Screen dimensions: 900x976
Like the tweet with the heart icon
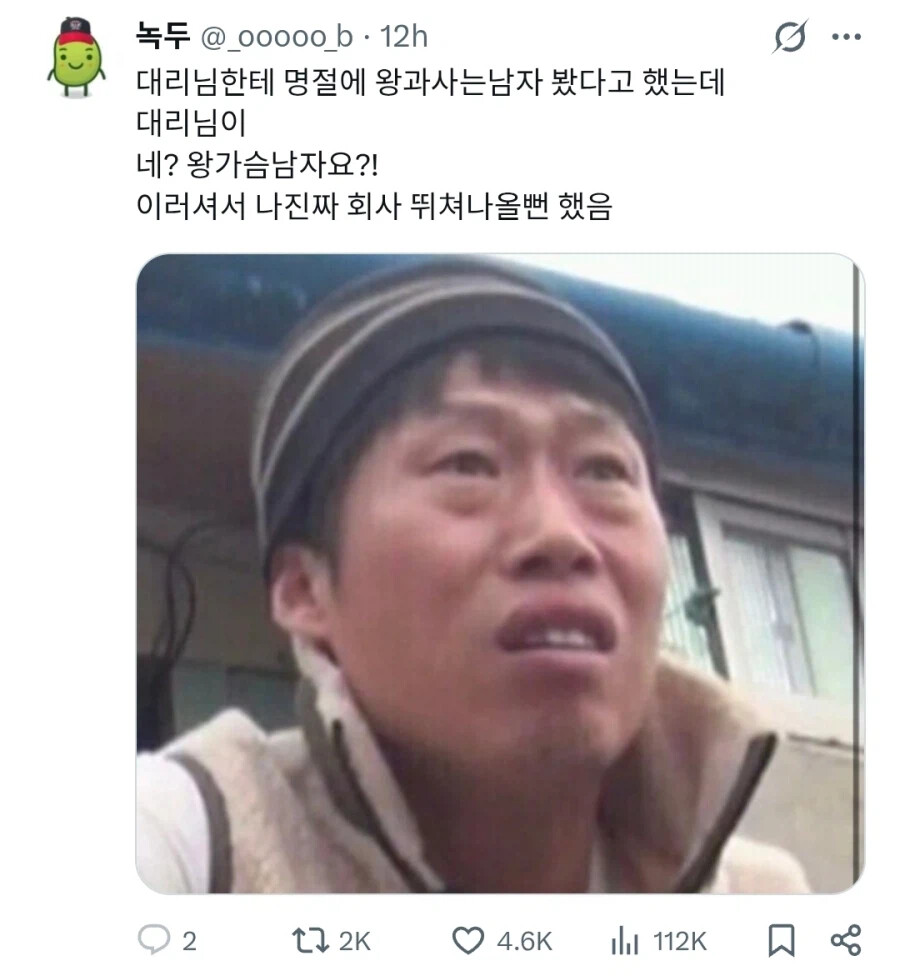click(467, 941)
